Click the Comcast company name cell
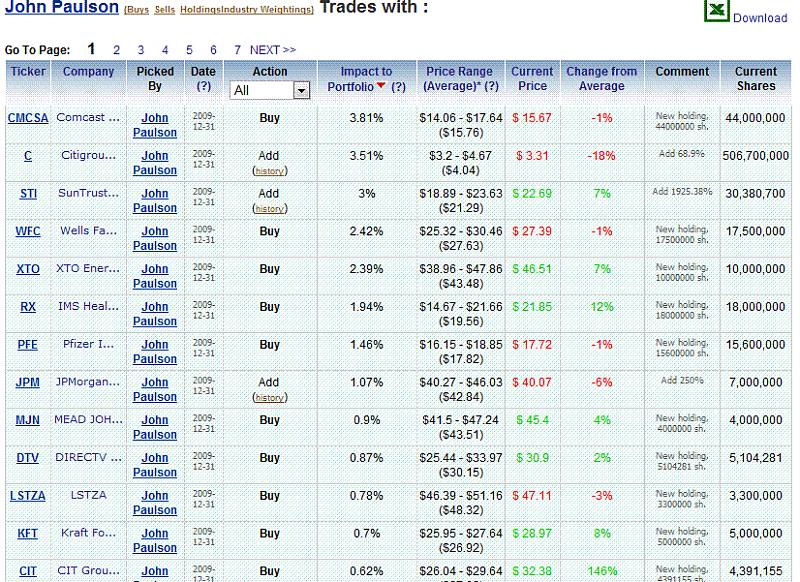 (88, 117)
